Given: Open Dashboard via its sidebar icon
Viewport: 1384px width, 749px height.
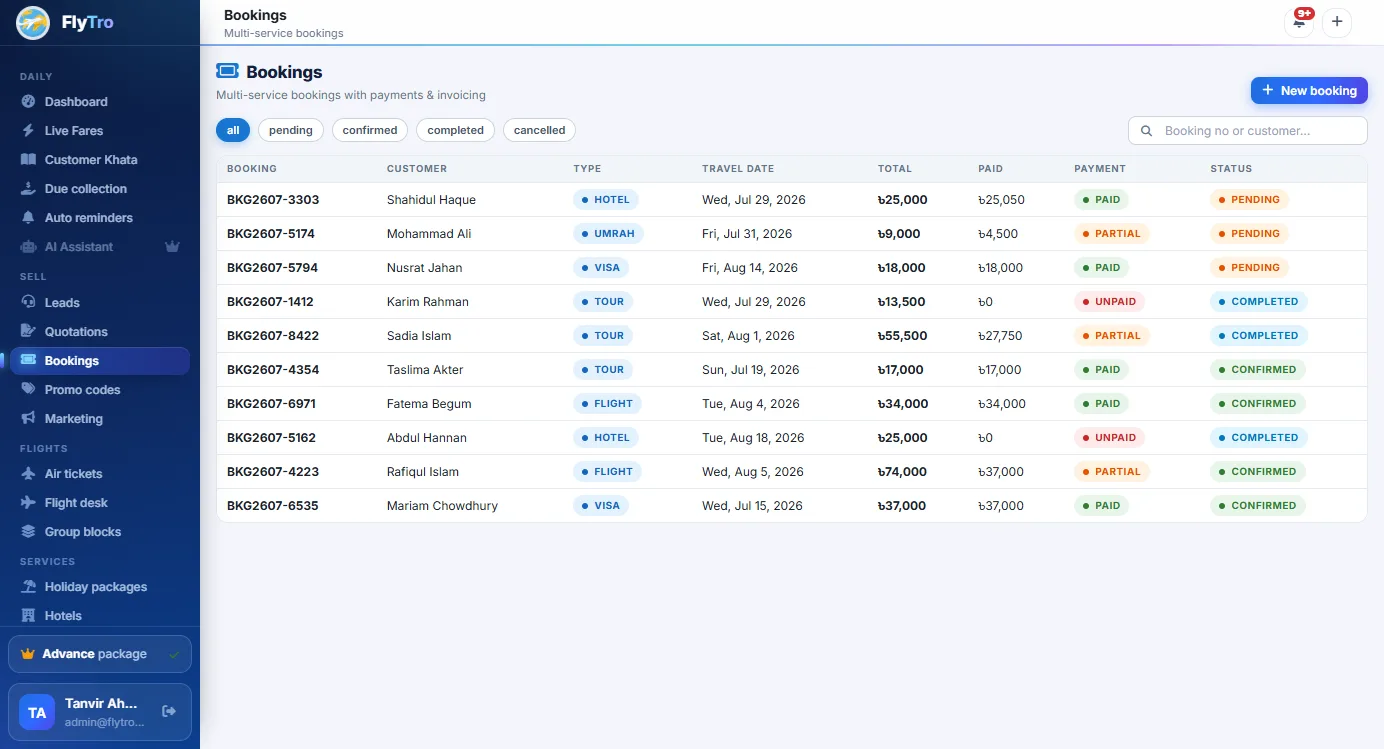Looking at the screenshot, I should (28, 102).
